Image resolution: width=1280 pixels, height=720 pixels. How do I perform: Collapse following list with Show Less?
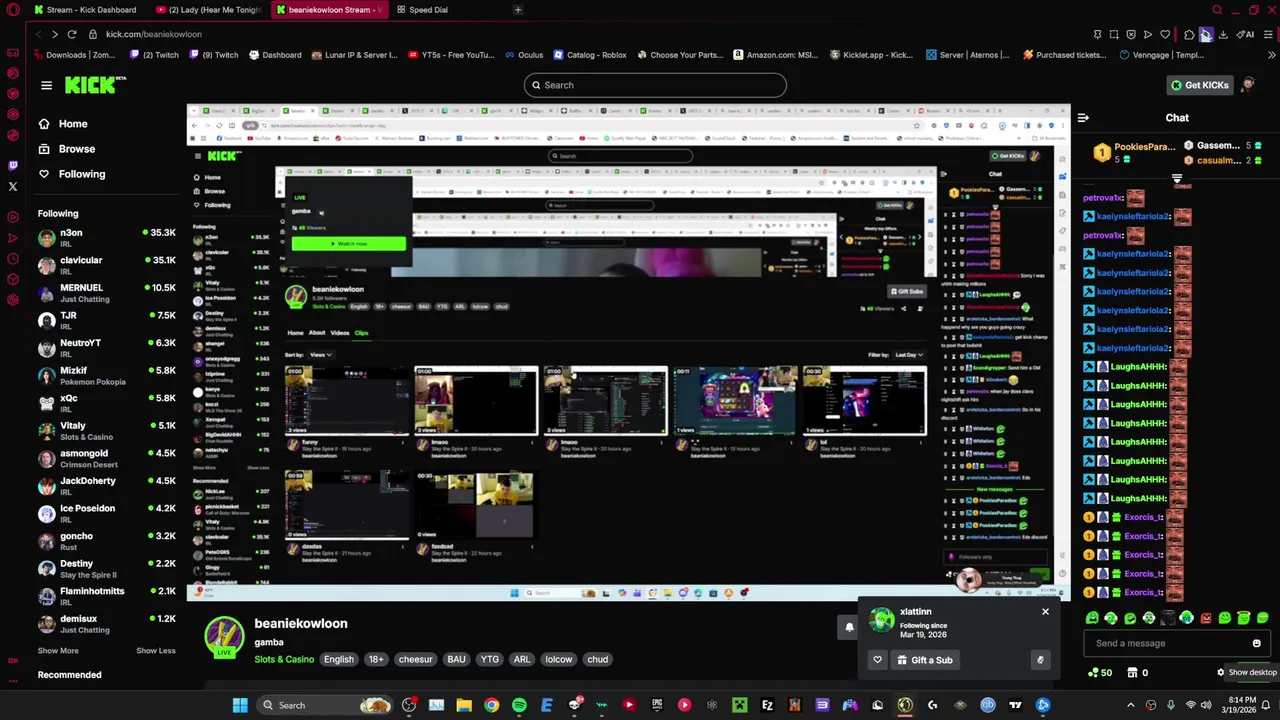coord(156,650)
